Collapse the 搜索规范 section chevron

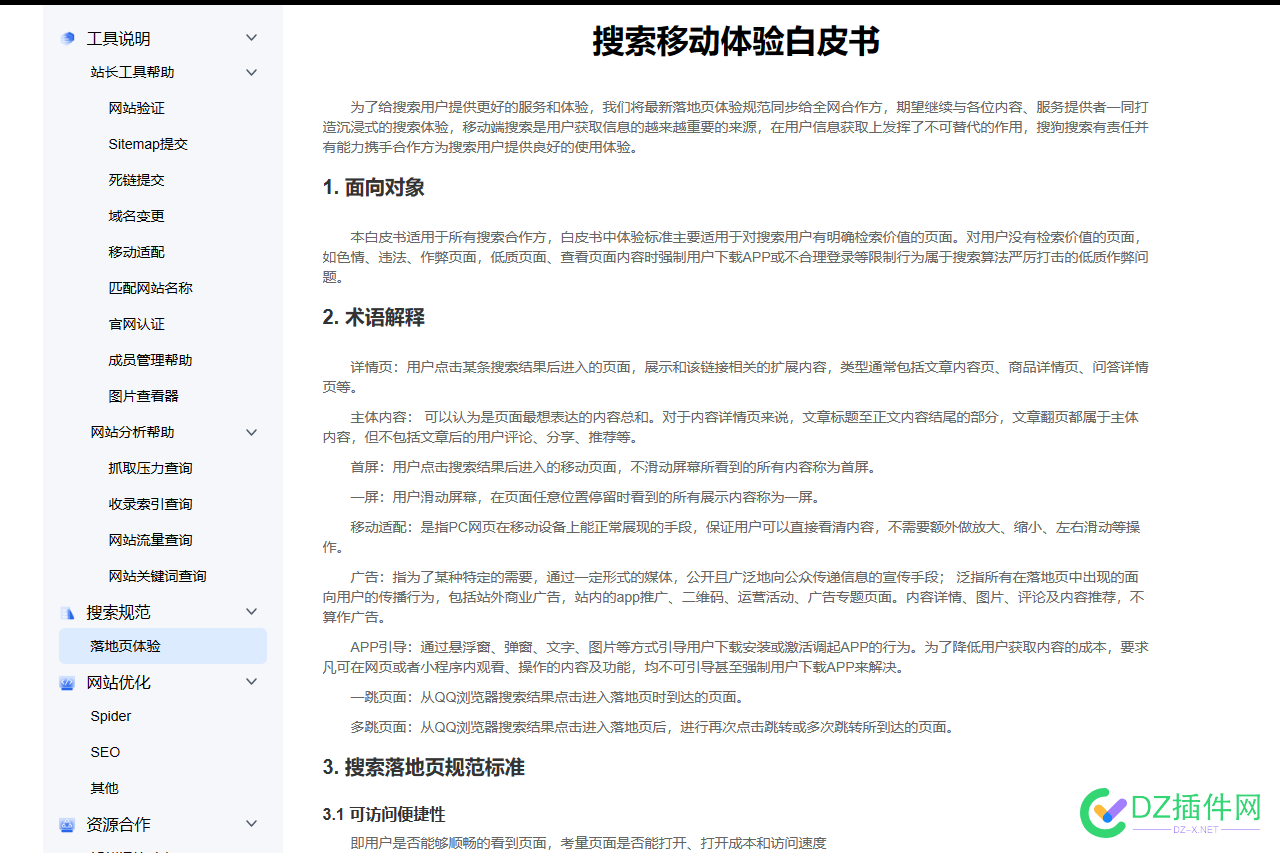point(251,612)
